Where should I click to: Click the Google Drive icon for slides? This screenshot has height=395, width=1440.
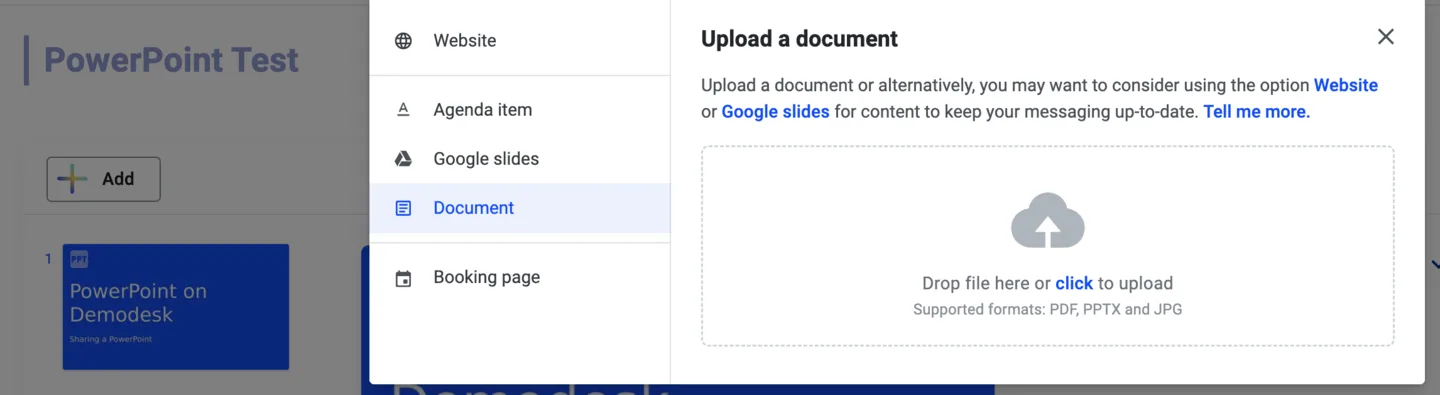coord(403,159)
